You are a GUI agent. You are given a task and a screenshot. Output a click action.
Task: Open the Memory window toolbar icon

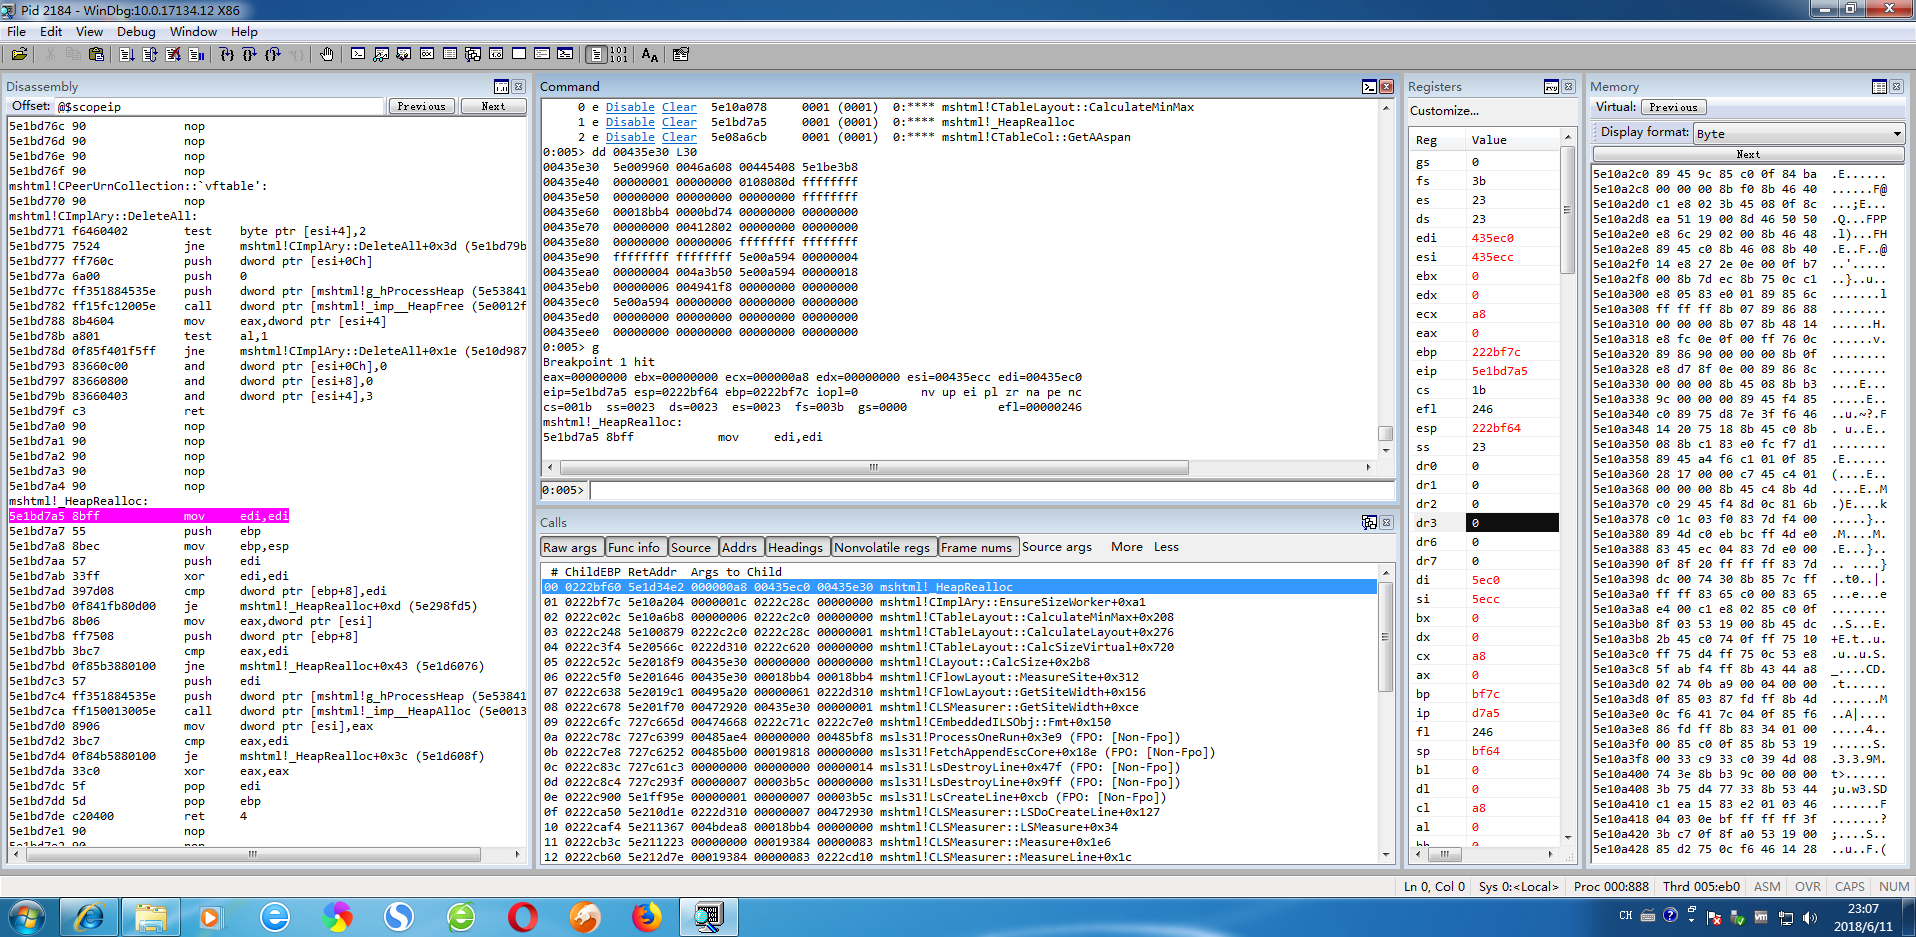[x=450, y=54]
